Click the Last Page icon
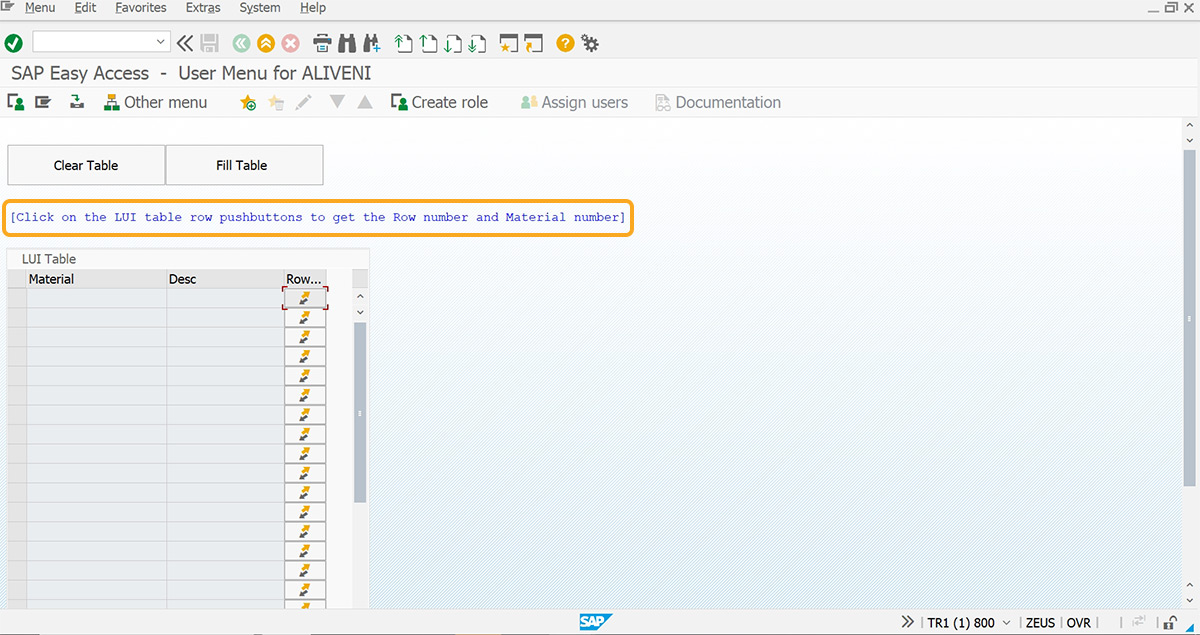The height and width of the screenshot is (635, 1200). 477,43
